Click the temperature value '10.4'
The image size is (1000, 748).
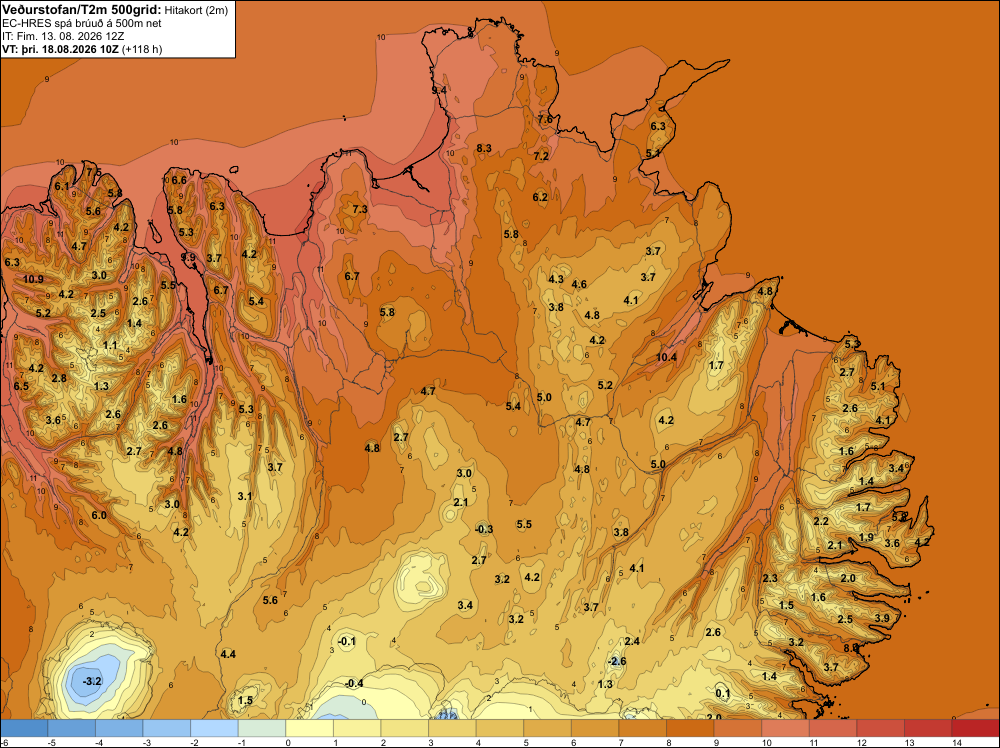pos(666,357)
